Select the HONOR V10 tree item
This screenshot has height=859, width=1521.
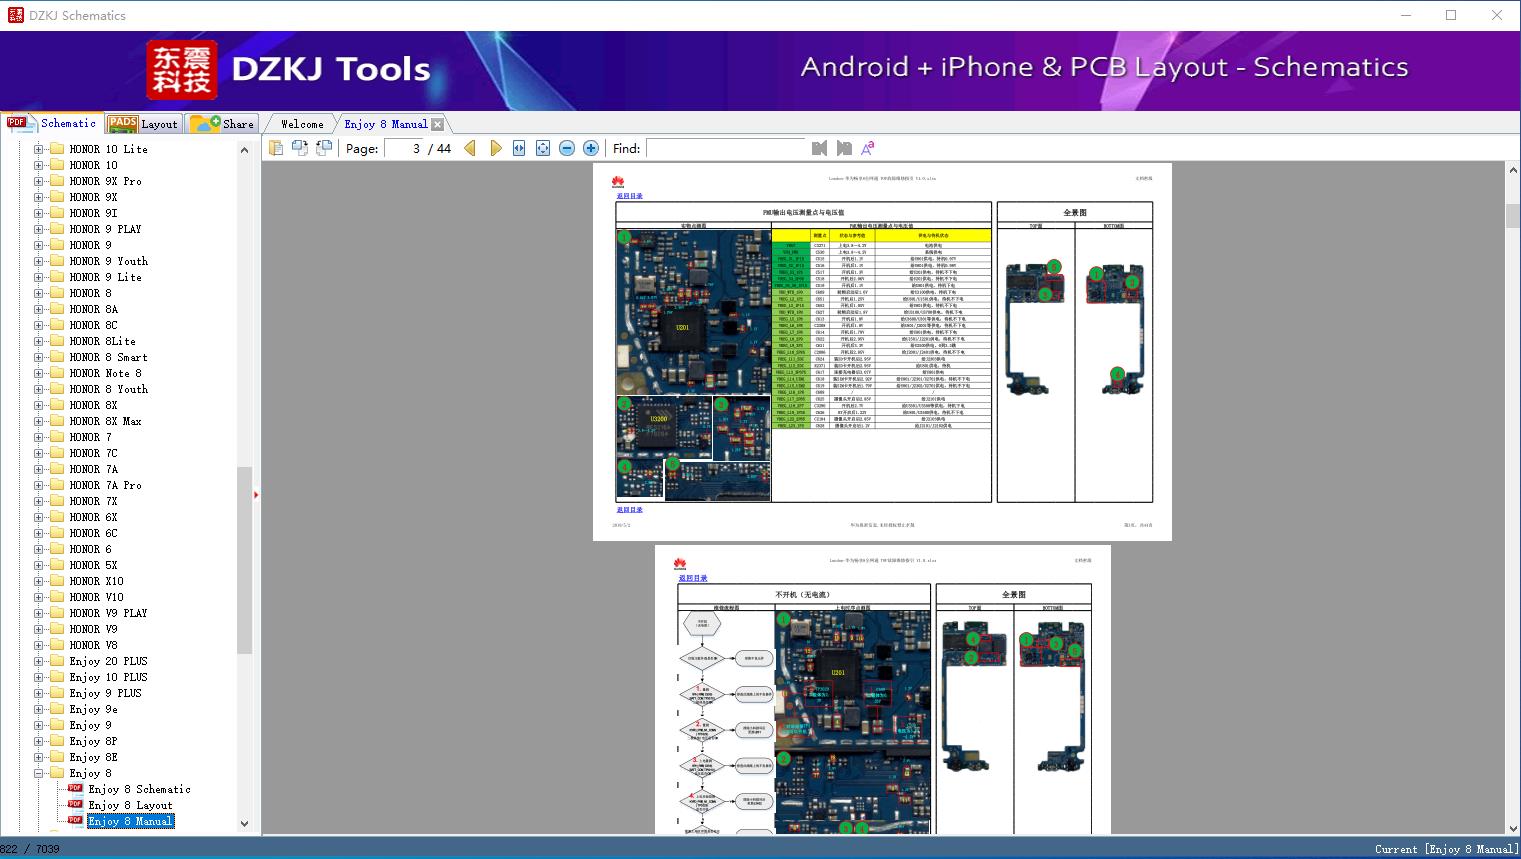(x=96, y=597)
